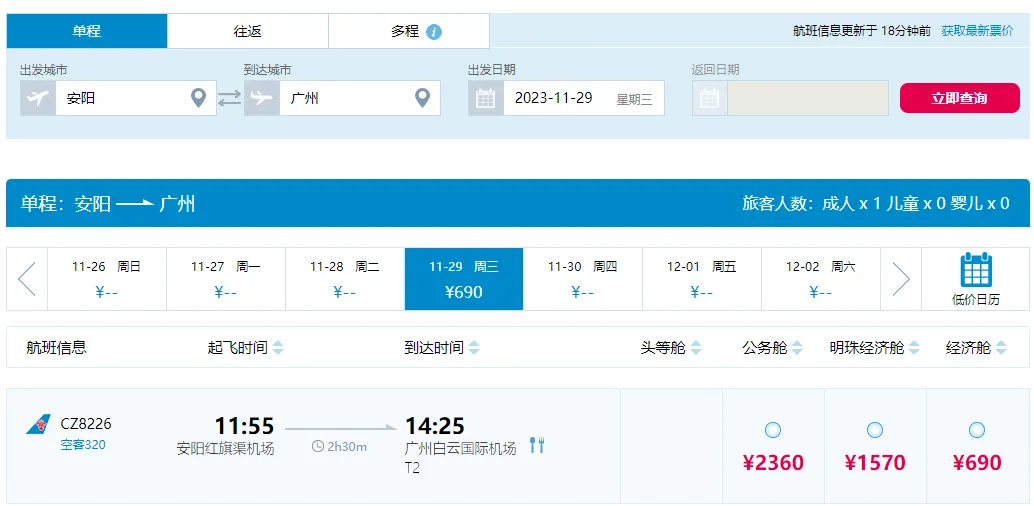This screenshot has width=1034, height=506.
Task: Click the 航班信息 column header
Action: 57,348
